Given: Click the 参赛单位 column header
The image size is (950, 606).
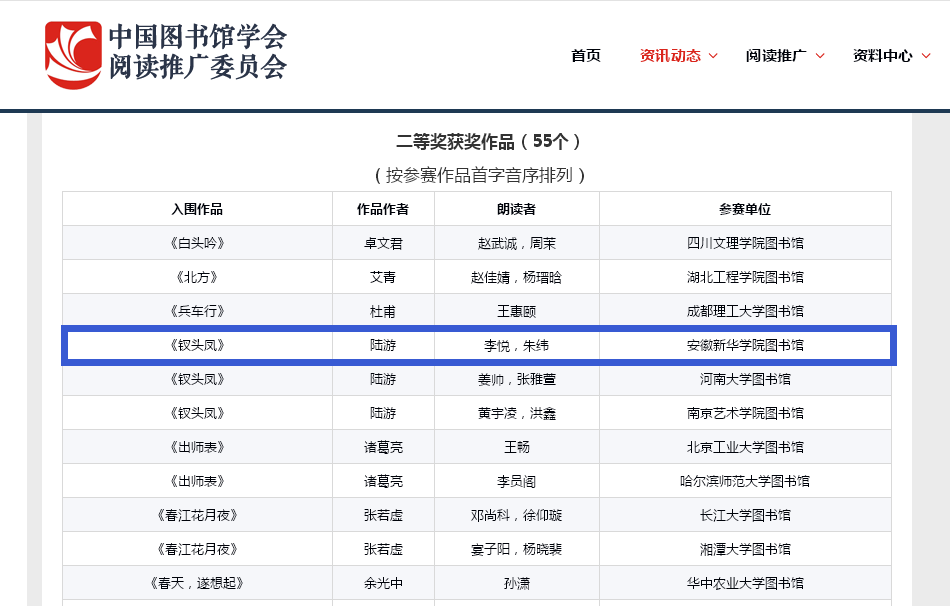Looking at the screenshot, I should [745, 209].
